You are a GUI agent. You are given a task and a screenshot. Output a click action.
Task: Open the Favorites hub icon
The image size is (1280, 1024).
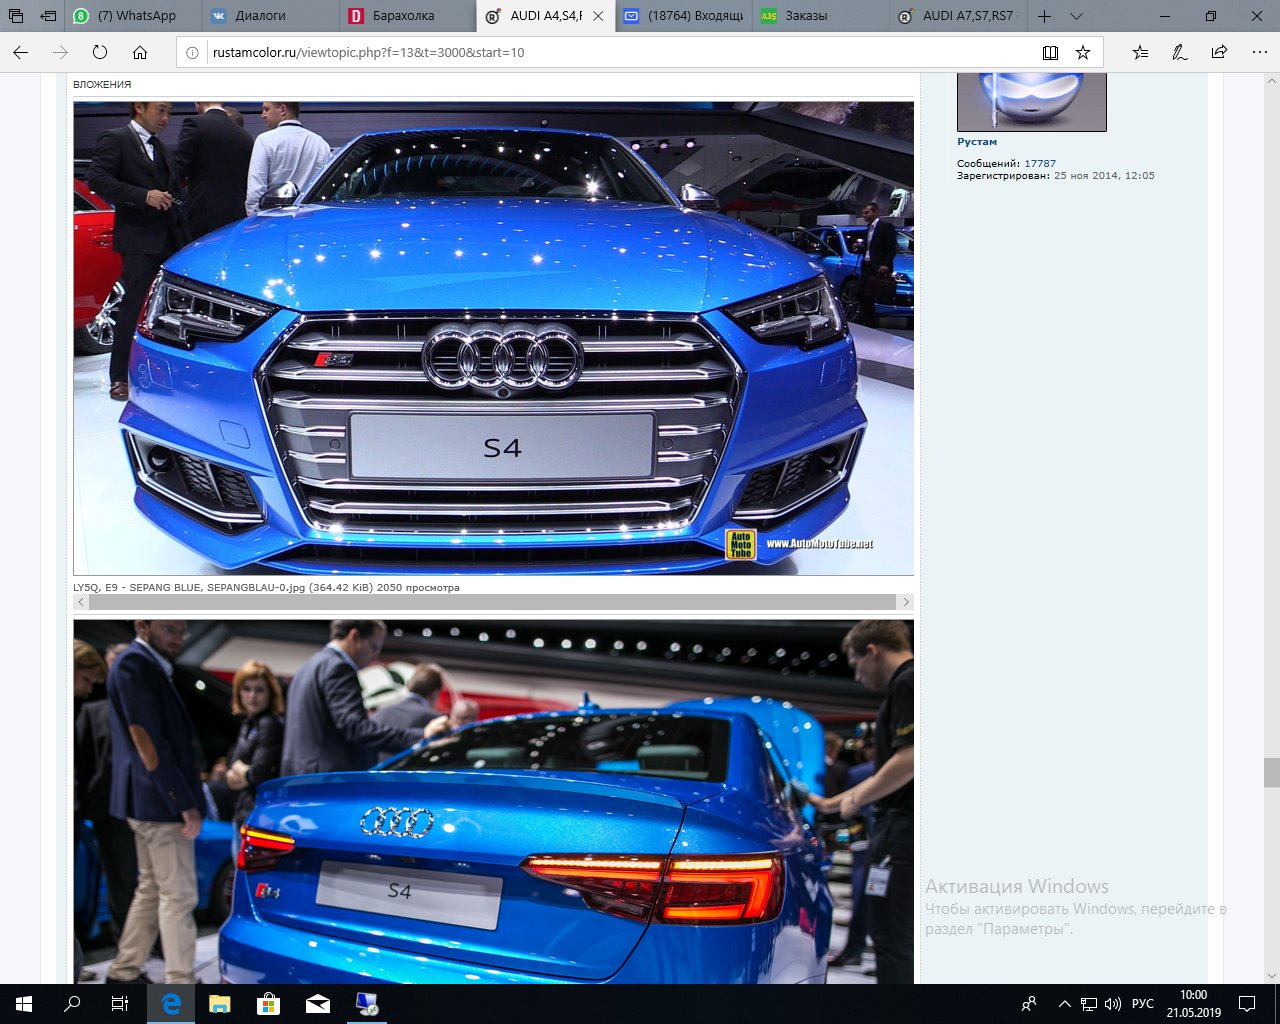pos(1141,53)
